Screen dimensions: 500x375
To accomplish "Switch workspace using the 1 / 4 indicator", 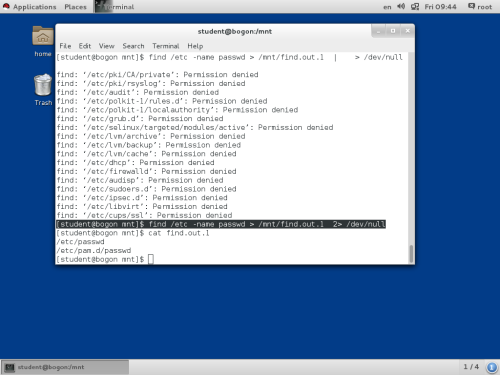I will tap(471, 367).
